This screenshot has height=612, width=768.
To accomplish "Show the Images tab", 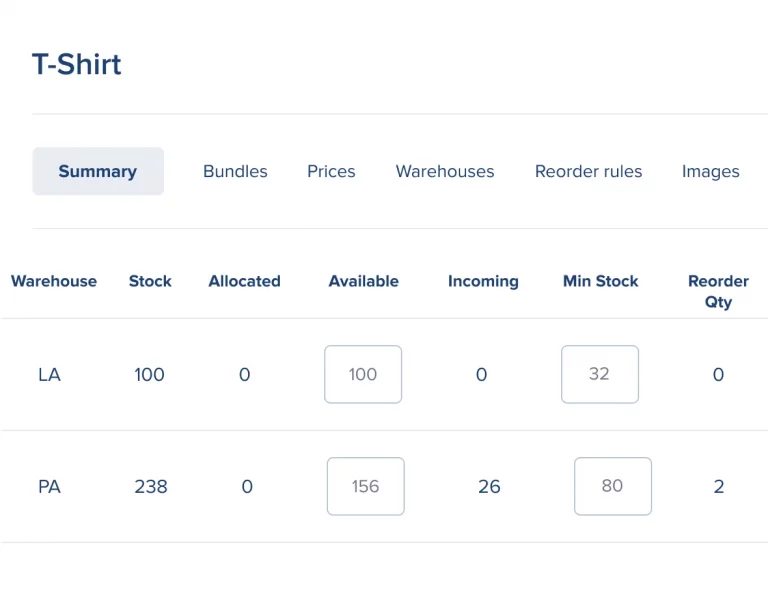I will (710, 171).
